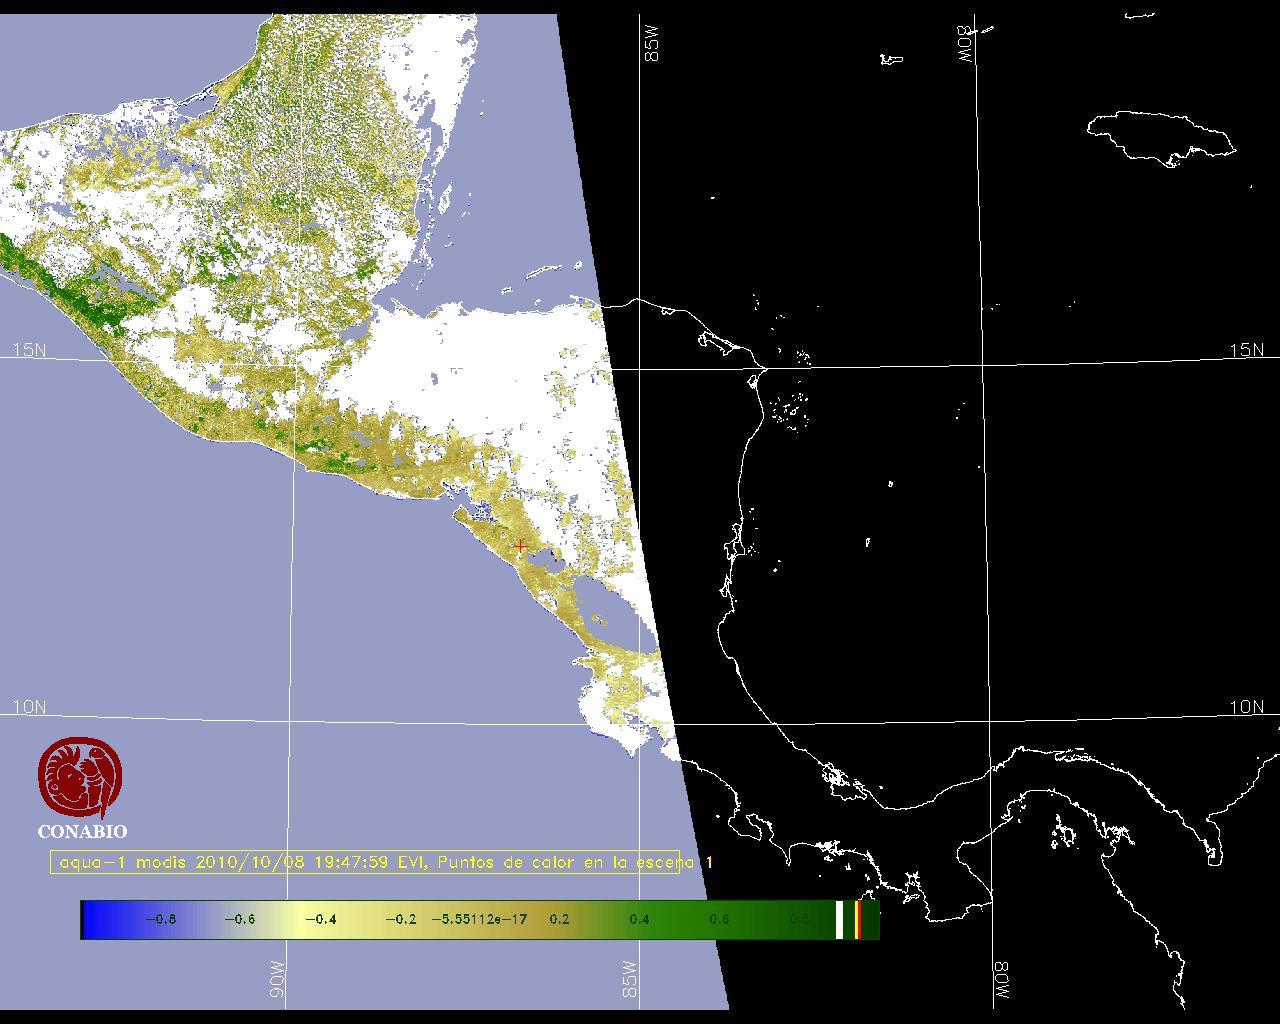Click the 10N label on the left edge

pyautogui.click(x=29, y=707)
